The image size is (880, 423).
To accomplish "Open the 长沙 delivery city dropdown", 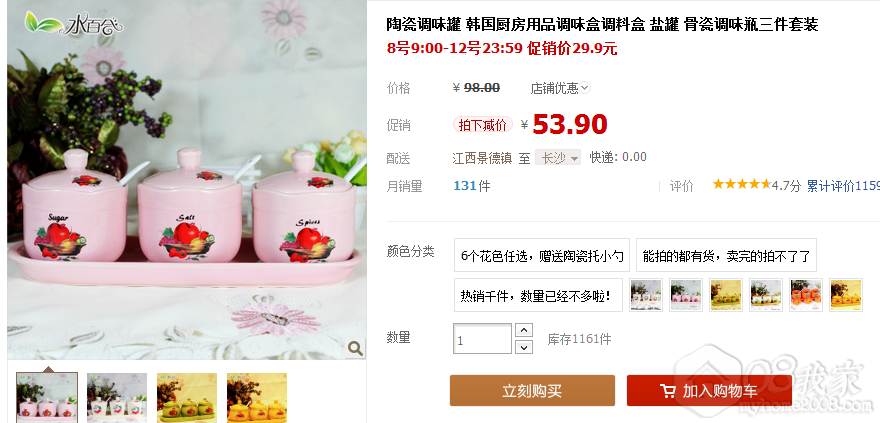I will [x=558, y=158].
